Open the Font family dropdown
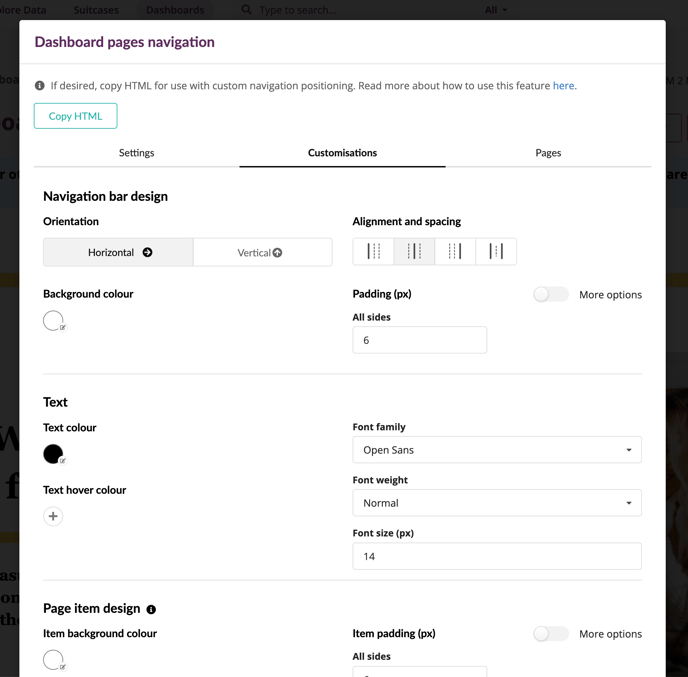Image resolution: width=688 pixels, height=677 pixels. click(497, 450)
